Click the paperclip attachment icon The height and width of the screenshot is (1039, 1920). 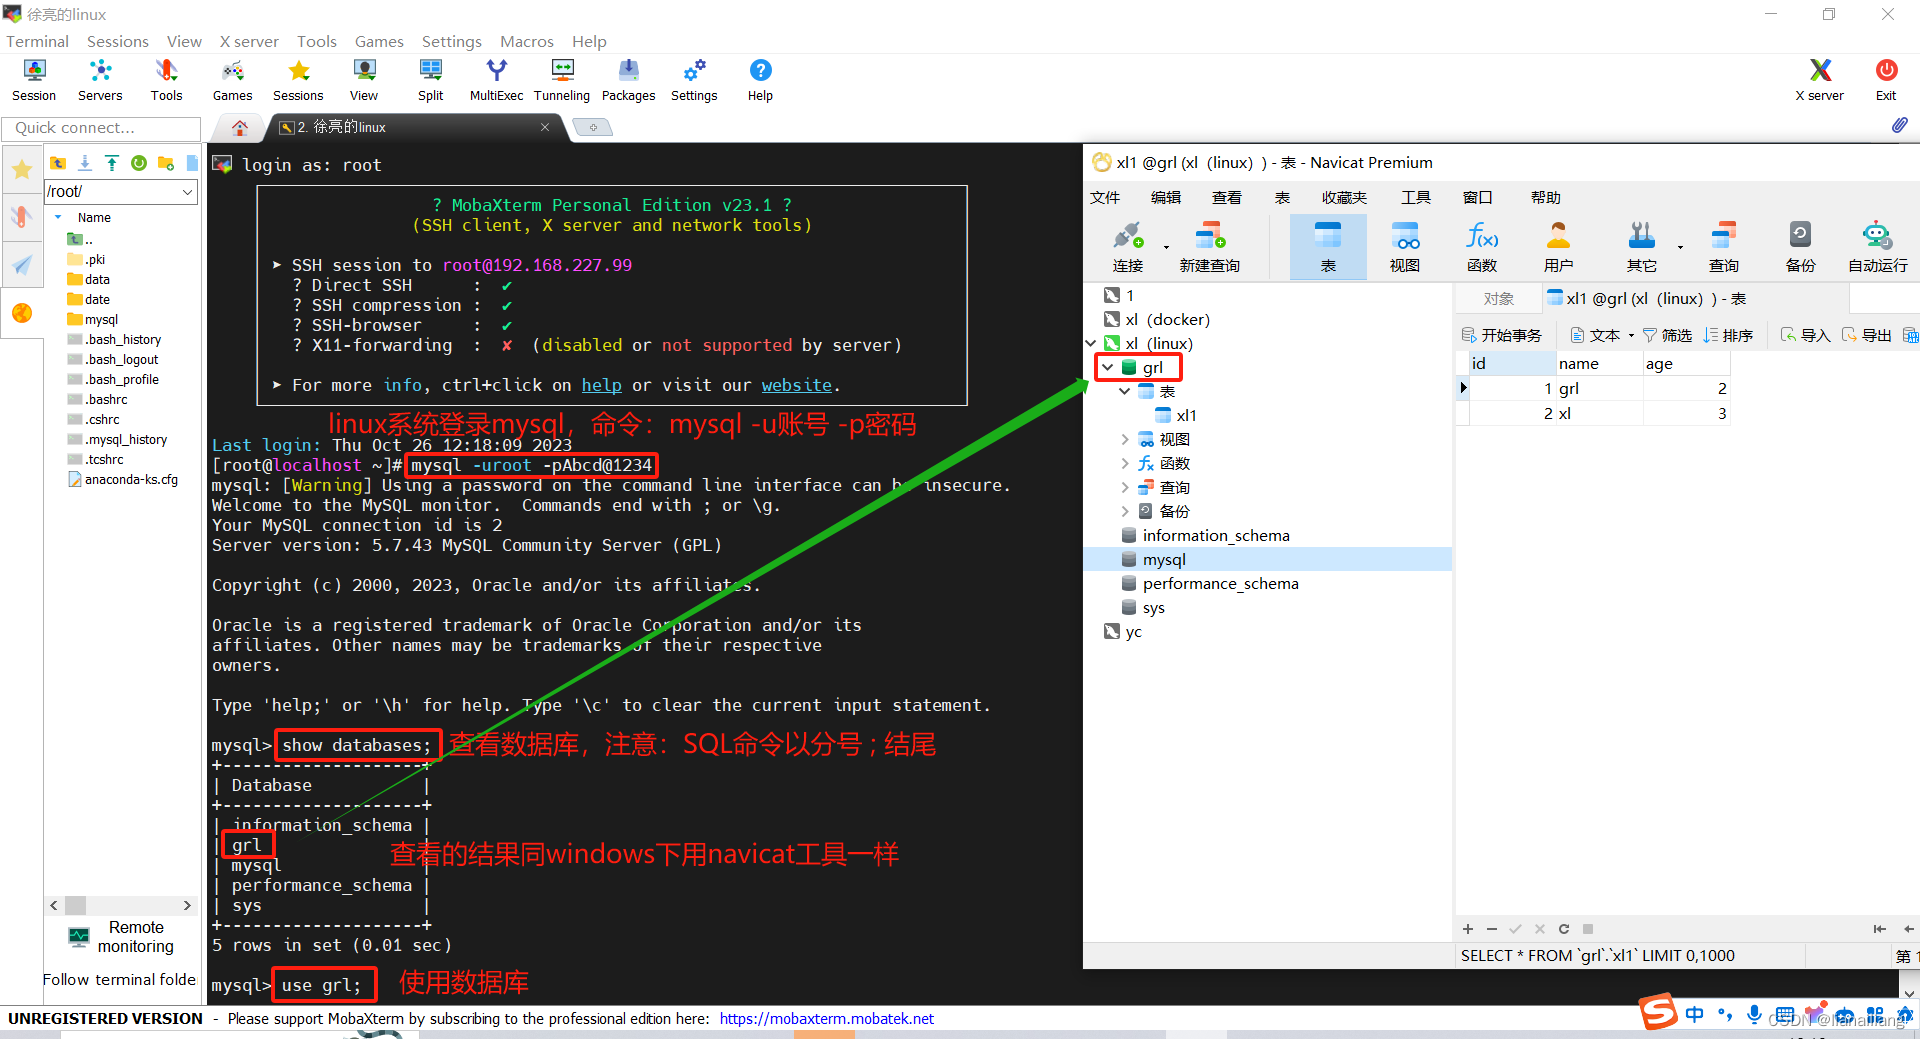pyautogui.click(x=1899, y=125)
